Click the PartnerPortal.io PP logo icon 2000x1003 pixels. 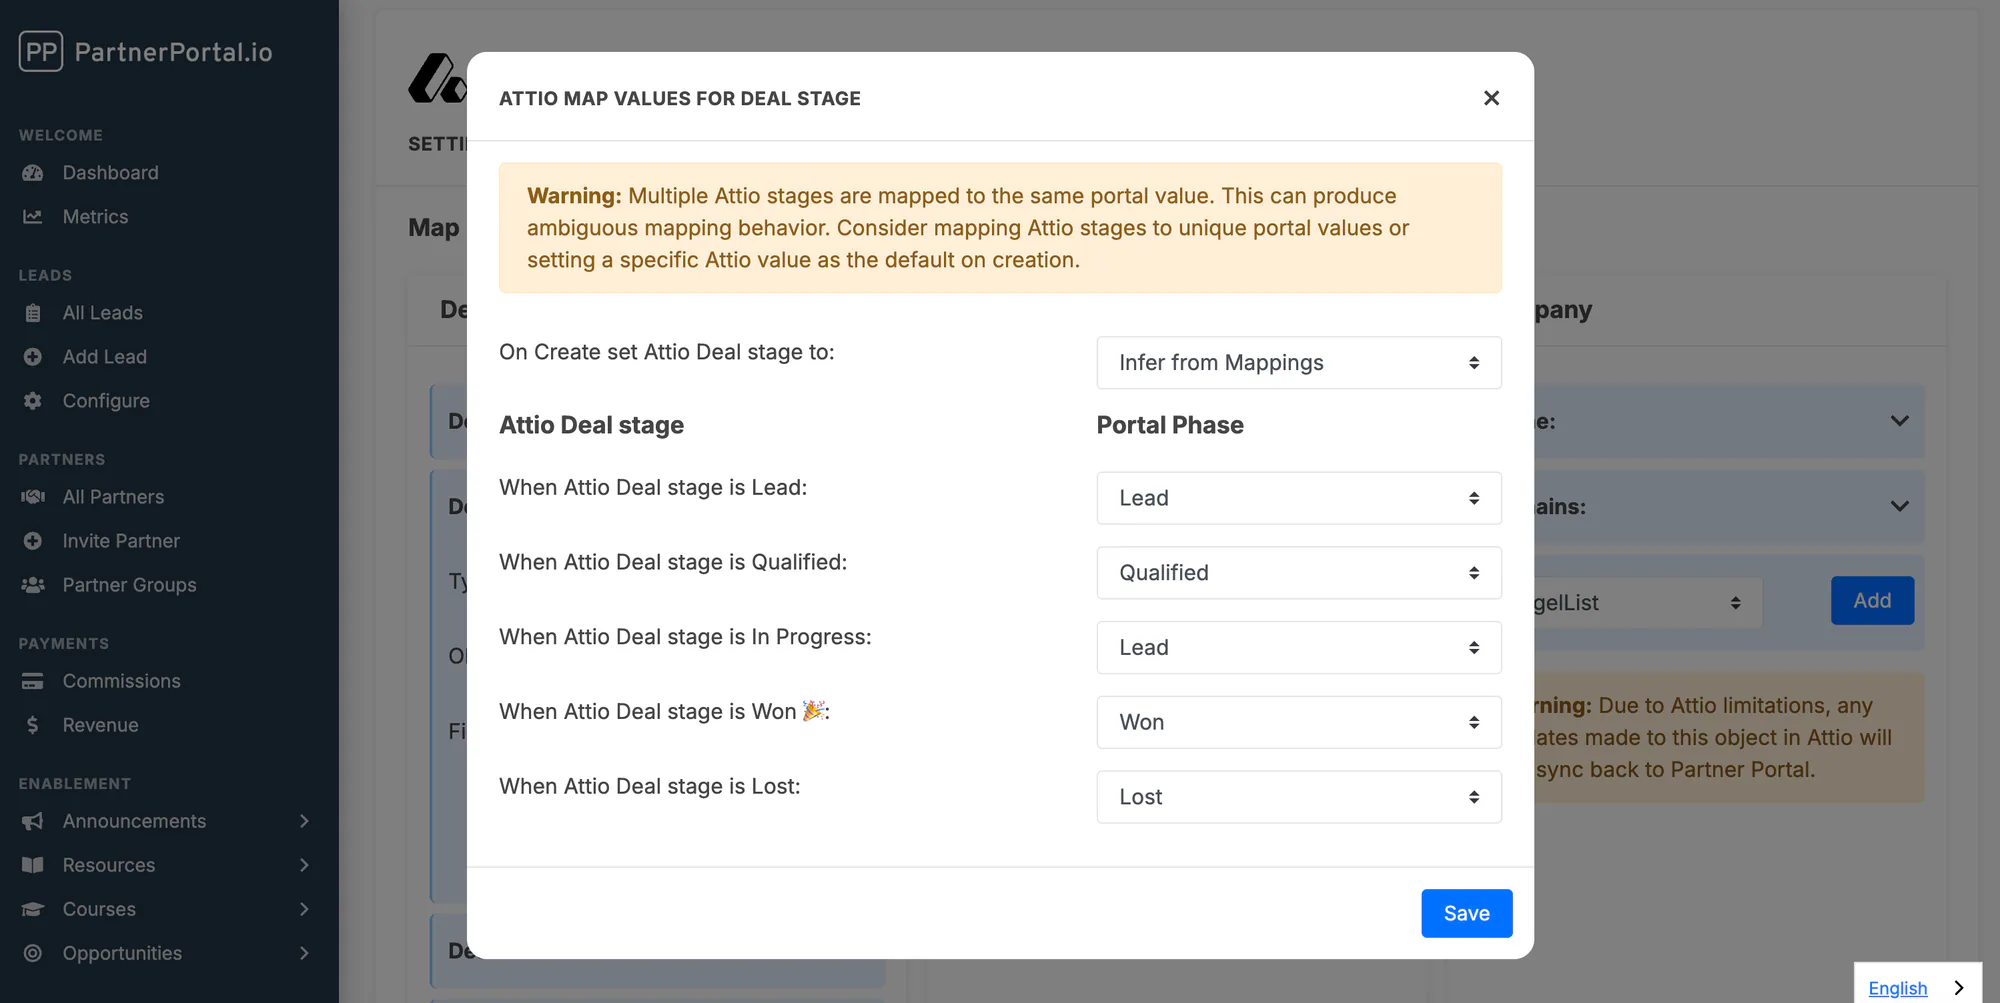[x=41, y=51]
